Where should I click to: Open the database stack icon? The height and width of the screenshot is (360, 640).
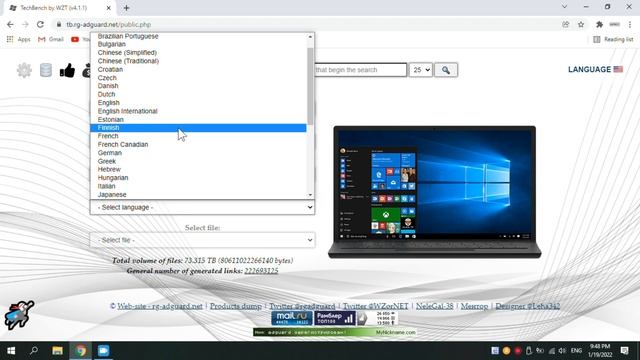pos(46,70)
